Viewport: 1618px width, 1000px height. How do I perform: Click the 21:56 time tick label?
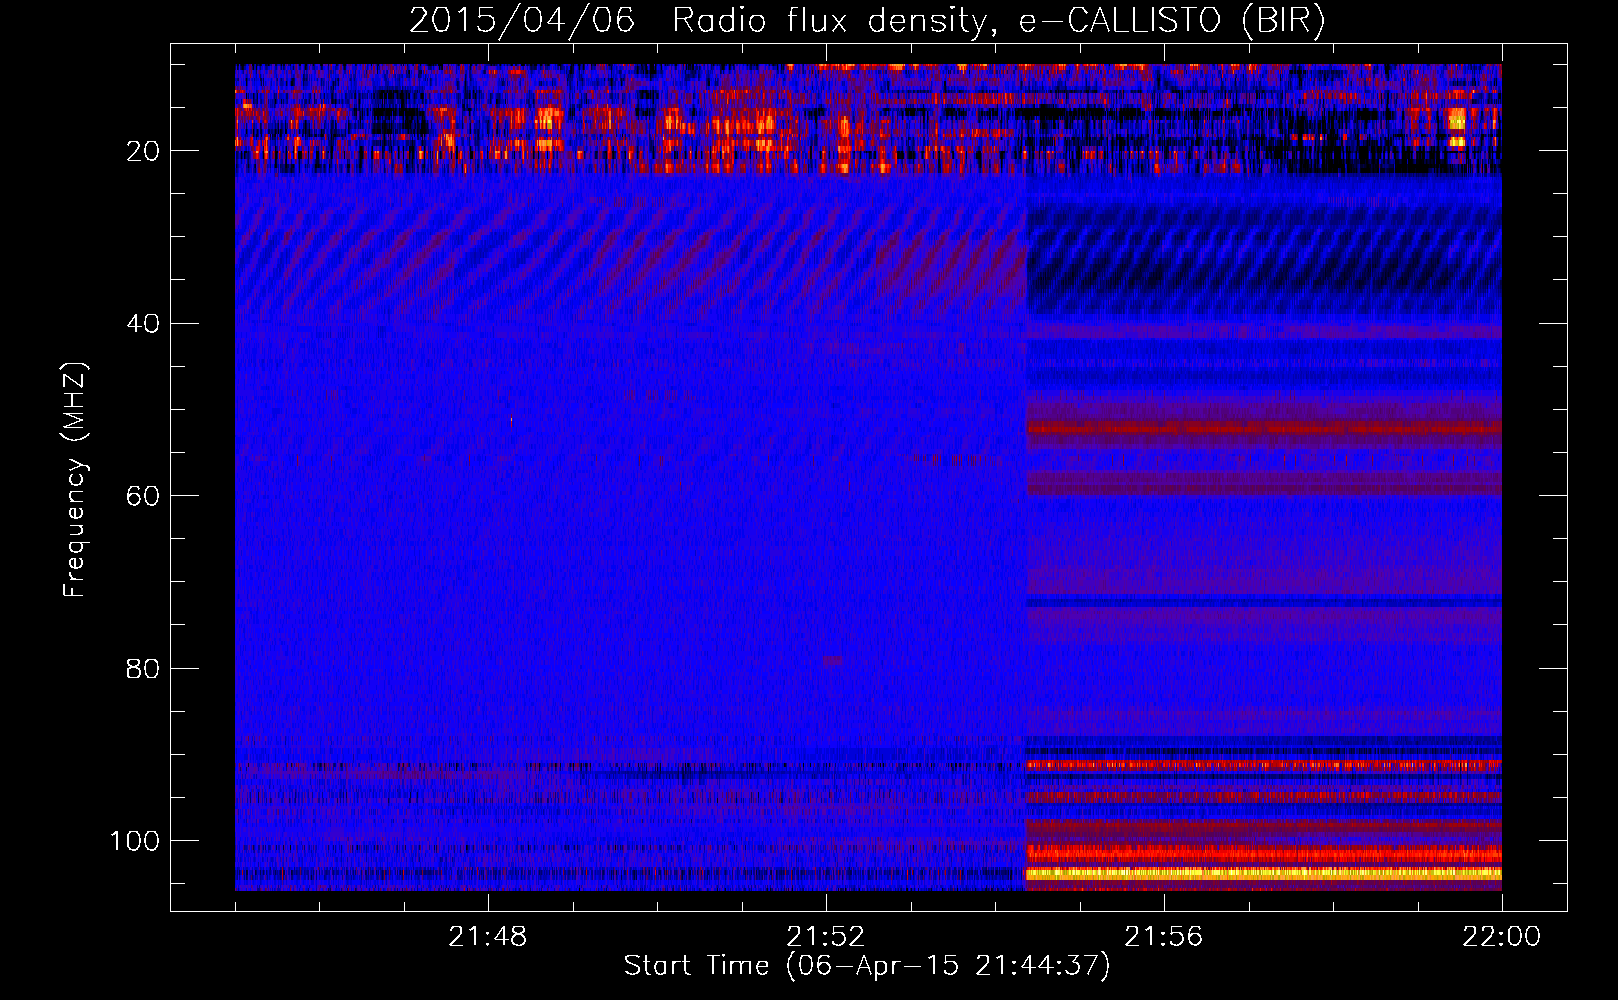coord(1163,937)
